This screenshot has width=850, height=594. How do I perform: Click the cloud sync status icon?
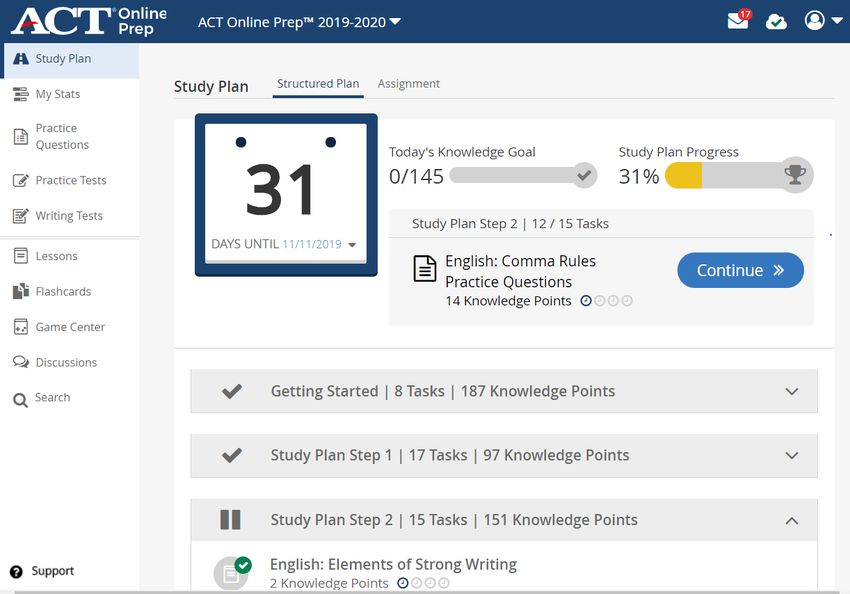pyautogui.click(x=776, y=22)
